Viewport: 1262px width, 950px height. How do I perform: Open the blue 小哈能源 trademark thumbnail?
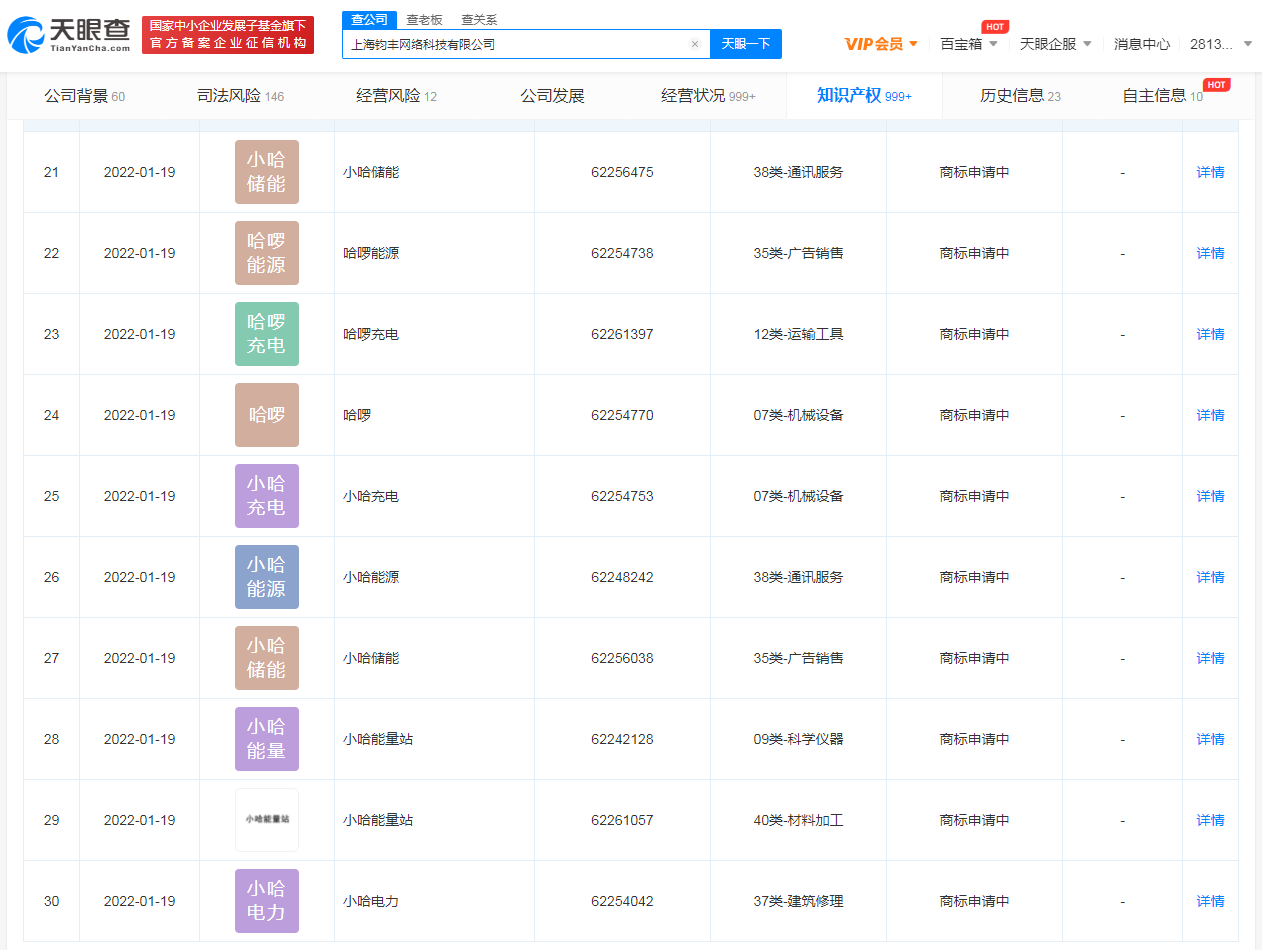(267, 577)
